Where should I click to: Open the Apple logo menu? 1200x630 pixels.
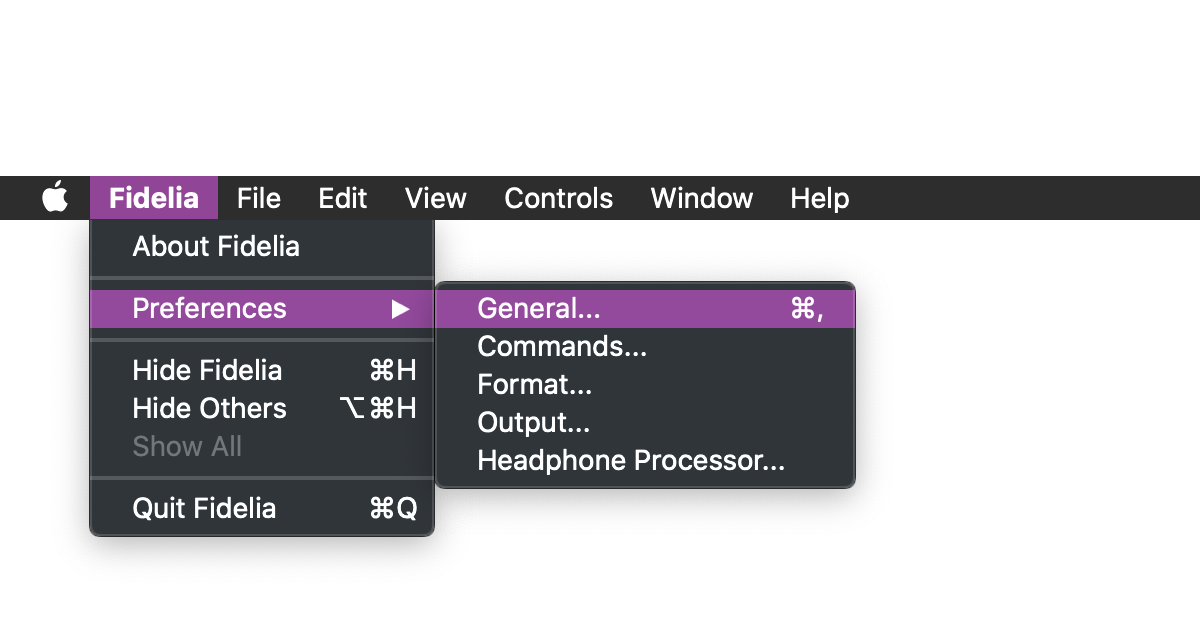pyautogui.click(x=55, y=198)
